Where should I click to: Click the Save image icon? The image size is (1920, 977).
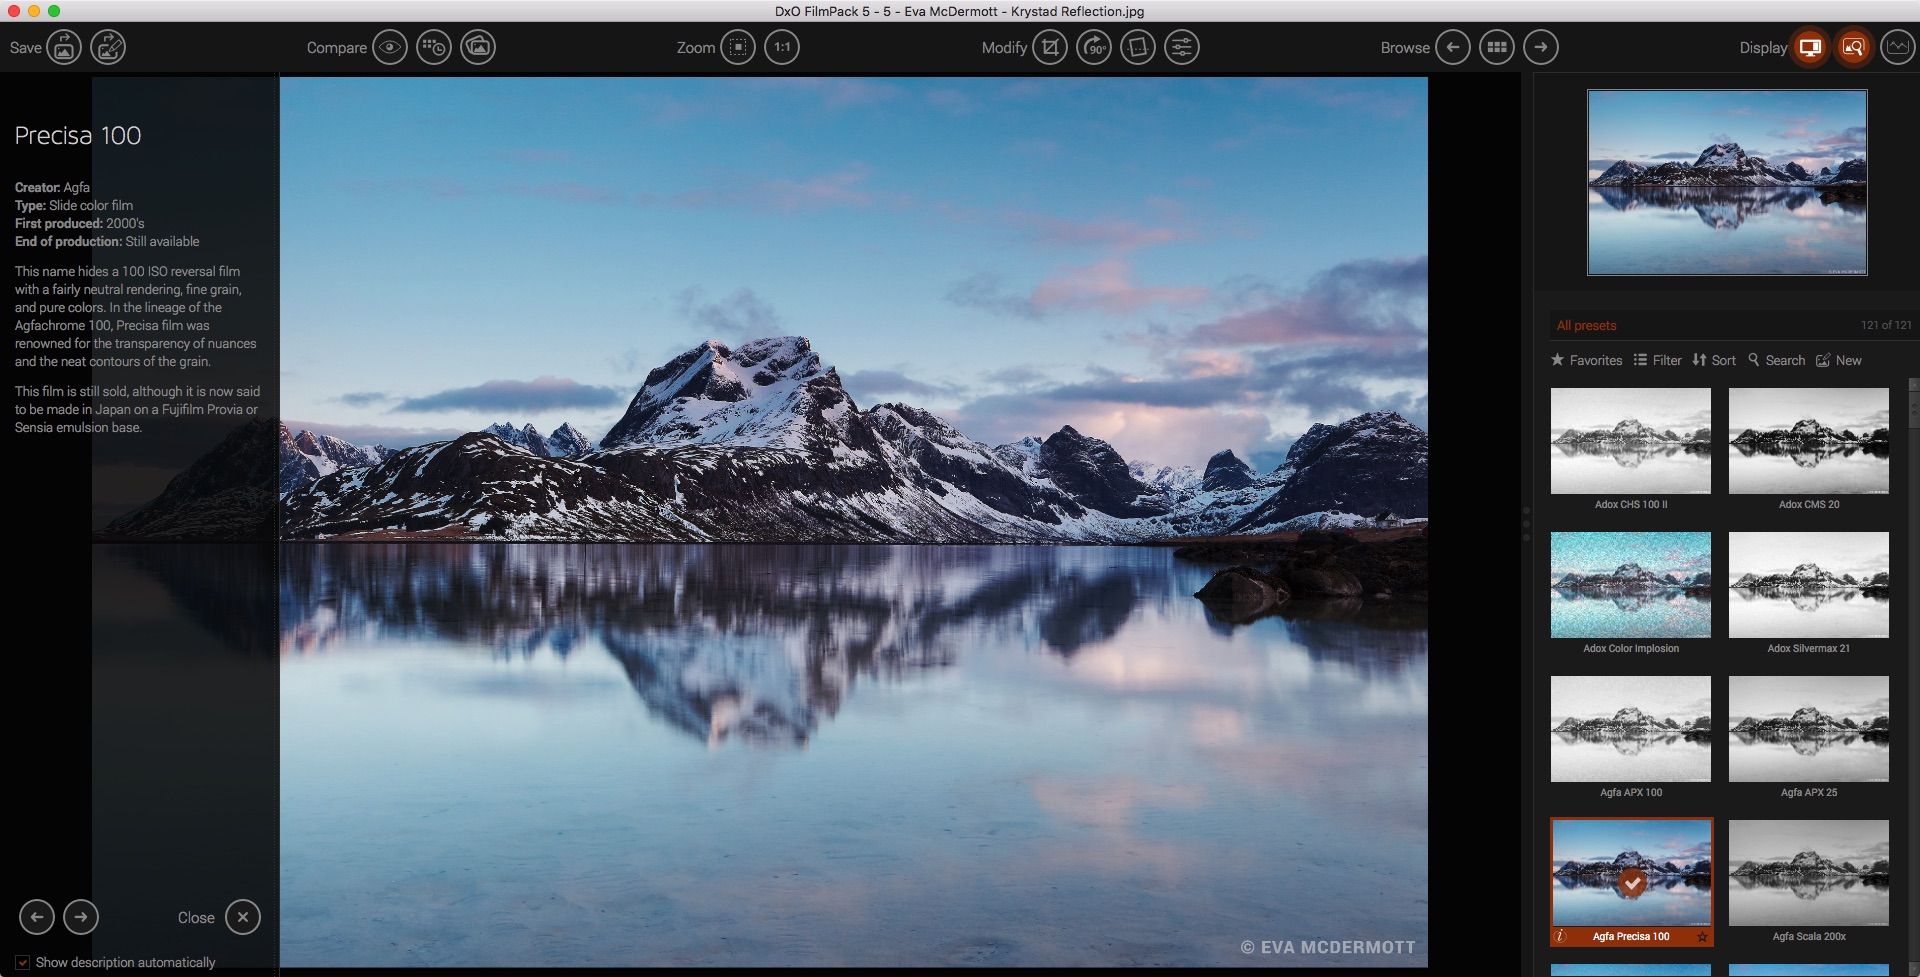(64, 47)
